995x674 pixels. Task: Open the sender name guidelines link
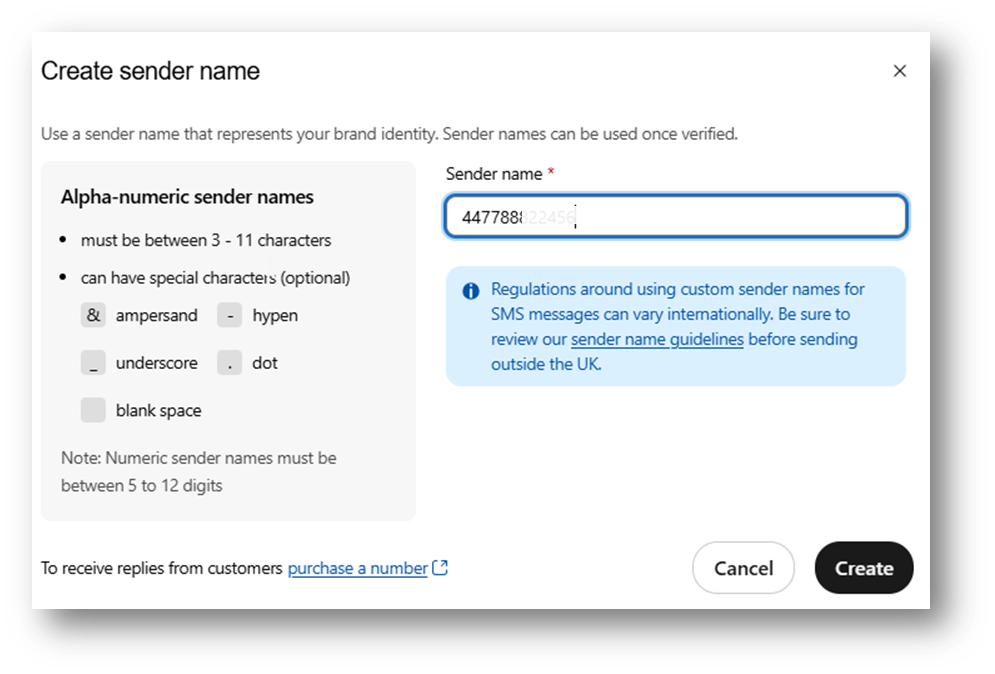(x=657, y=340)
